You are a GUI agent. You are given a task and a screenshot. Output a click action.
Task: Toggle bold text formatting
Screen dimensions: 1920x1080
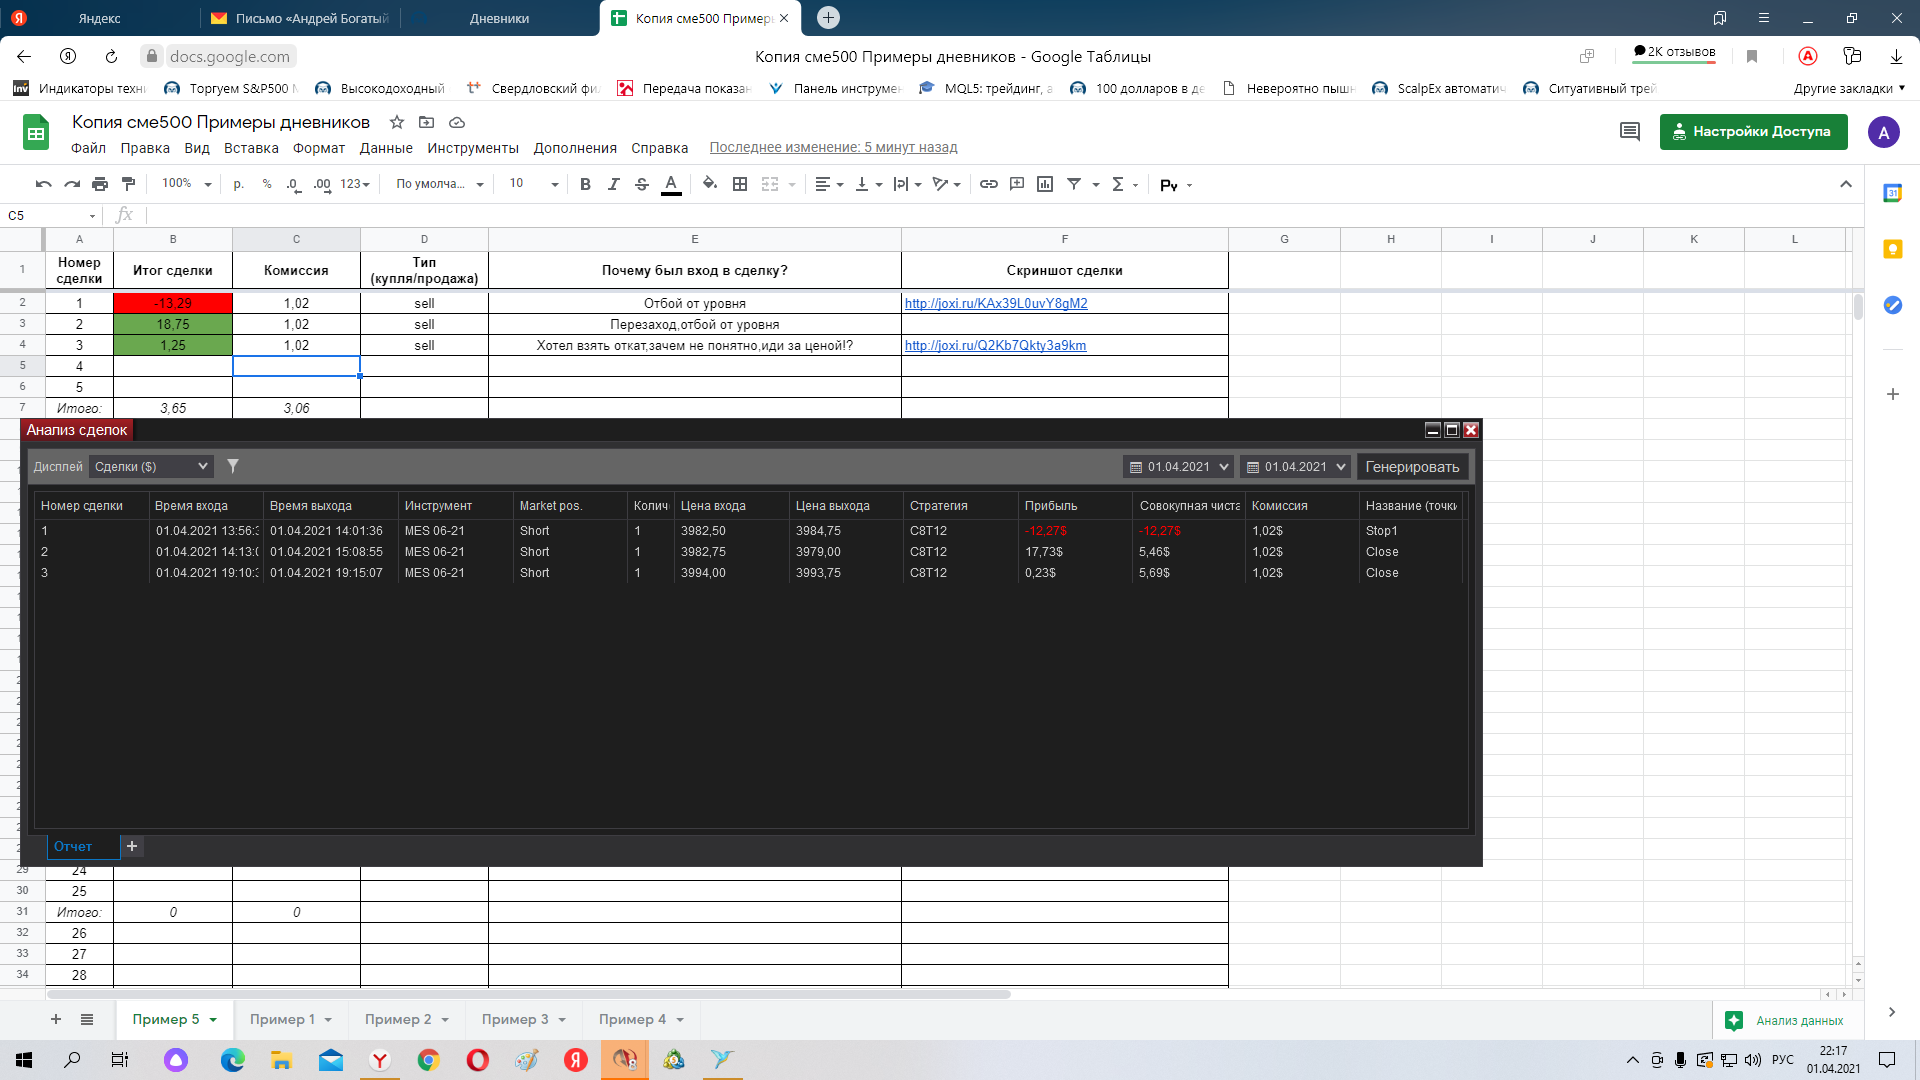click(x=585, y=184)
